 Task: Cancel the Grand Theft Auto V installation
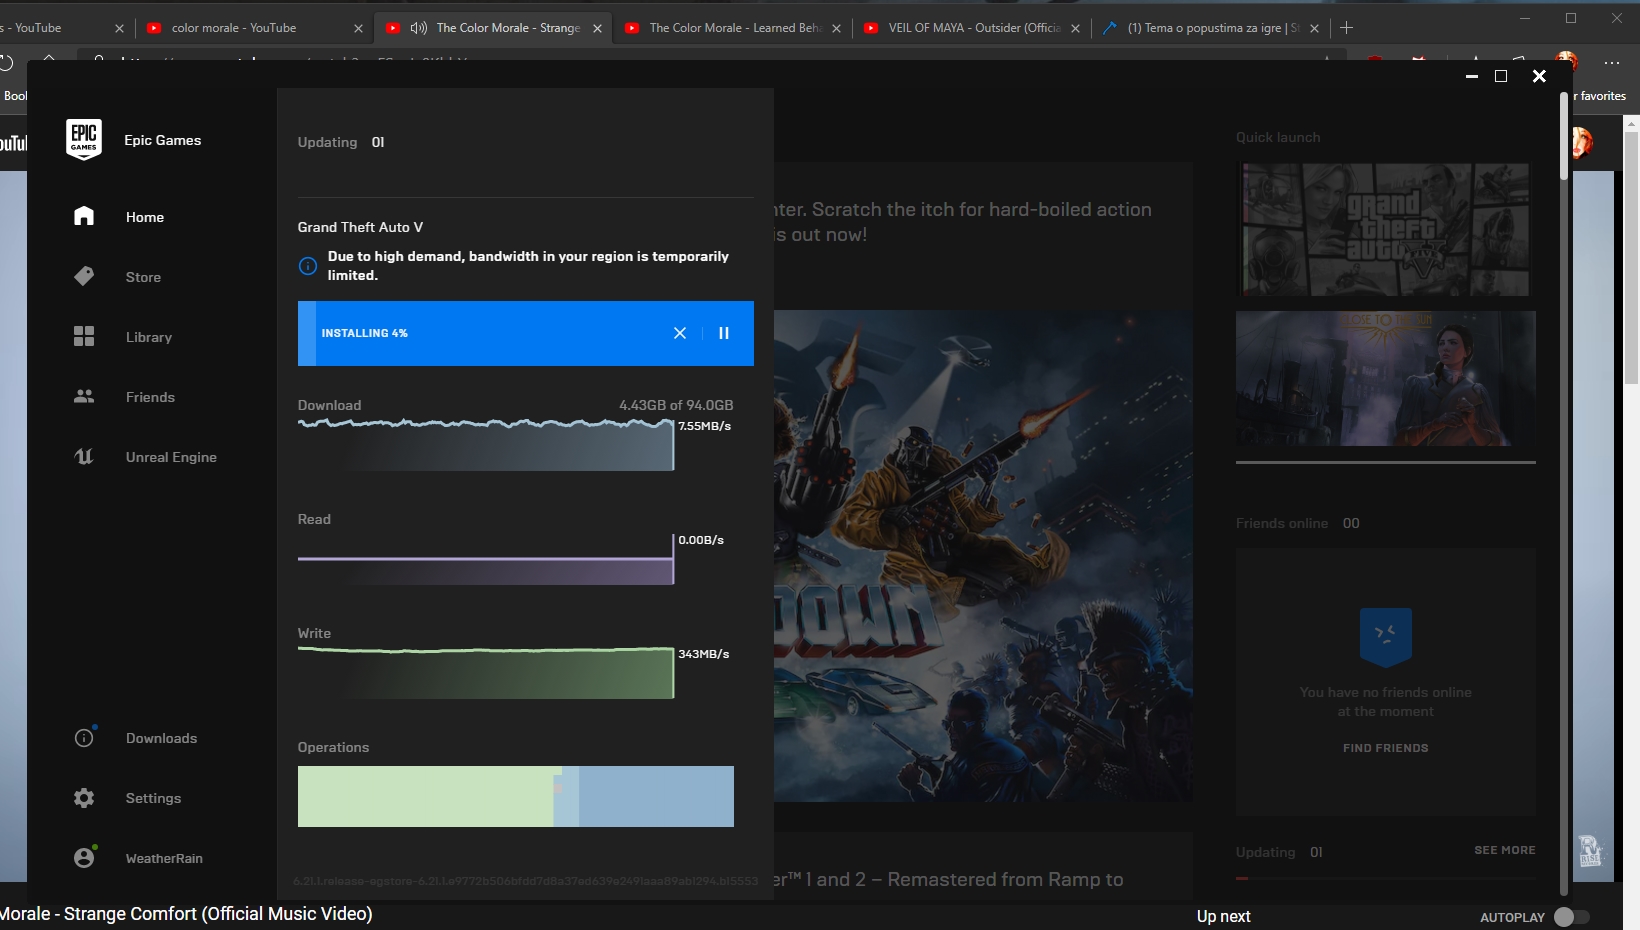[680, 333]
